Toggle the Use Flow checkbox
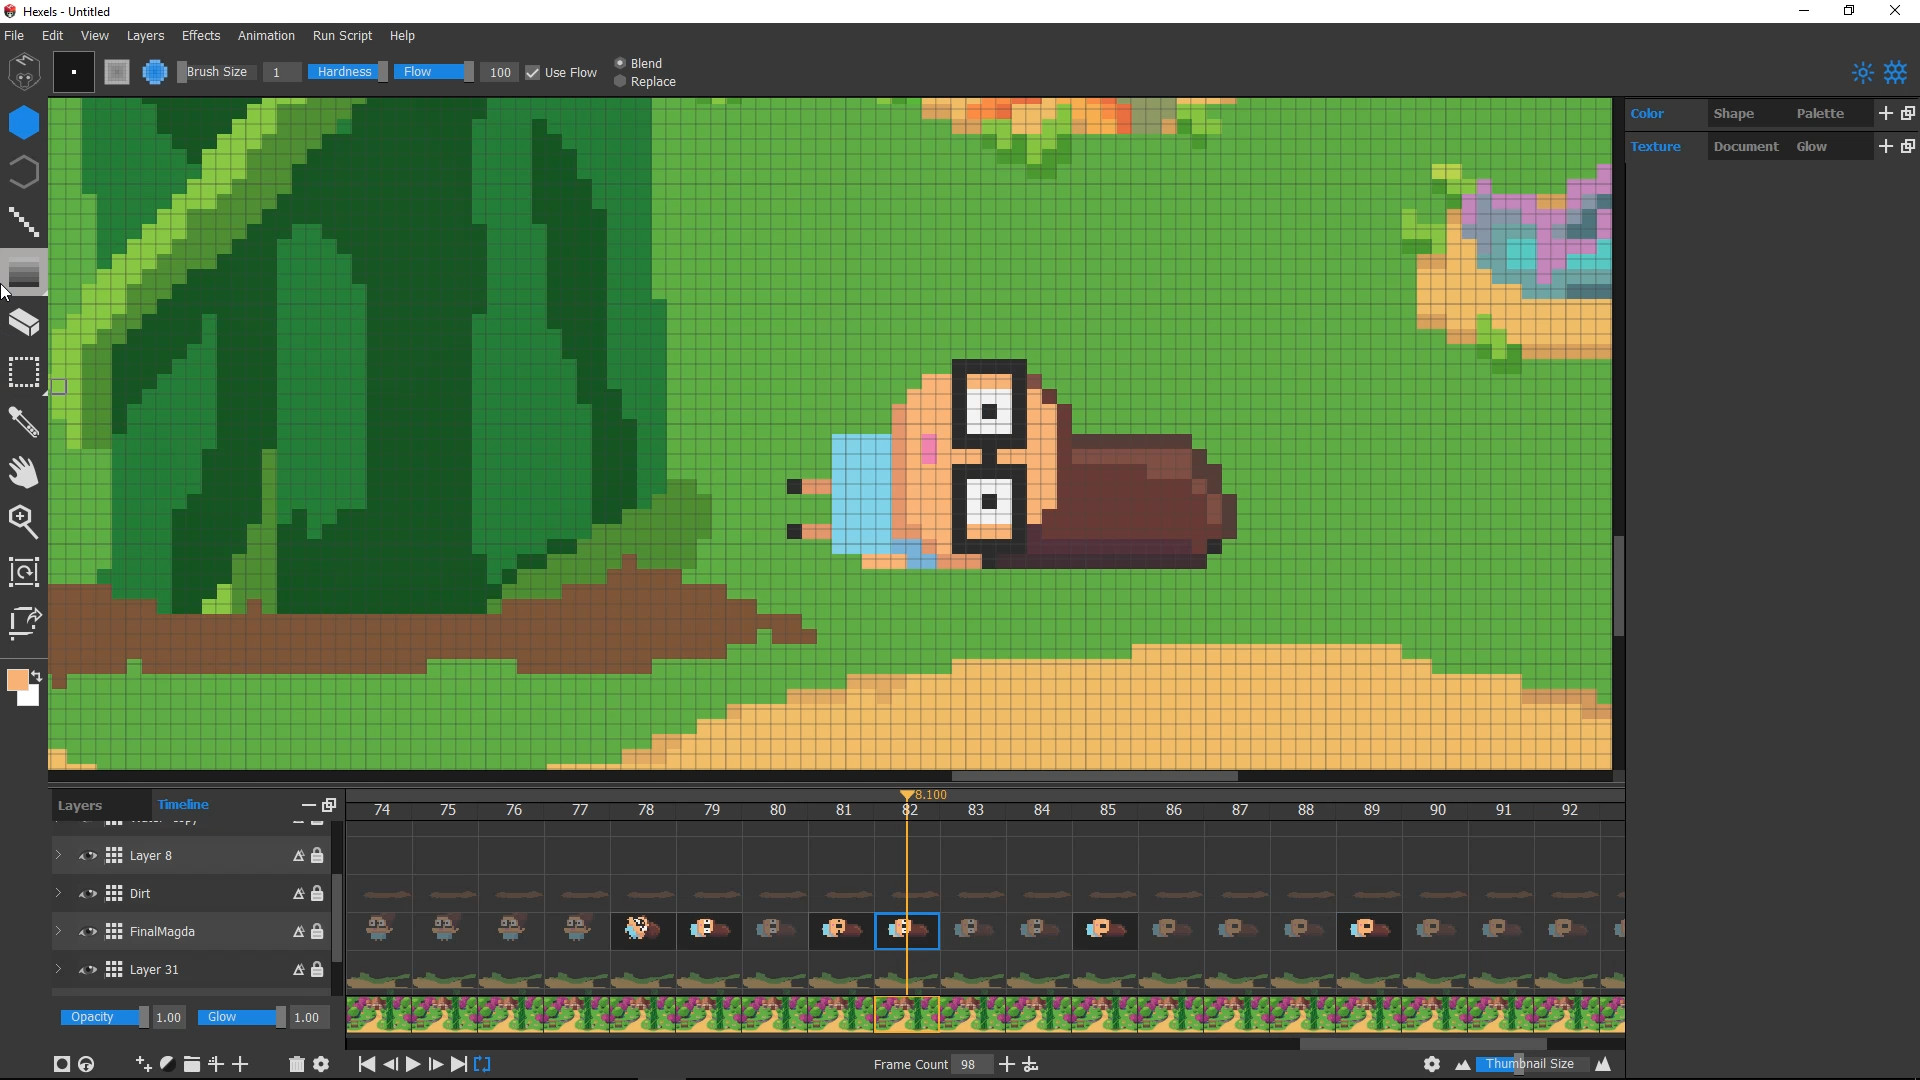This screenshot has width=1920, height=1080. (533, 72)
